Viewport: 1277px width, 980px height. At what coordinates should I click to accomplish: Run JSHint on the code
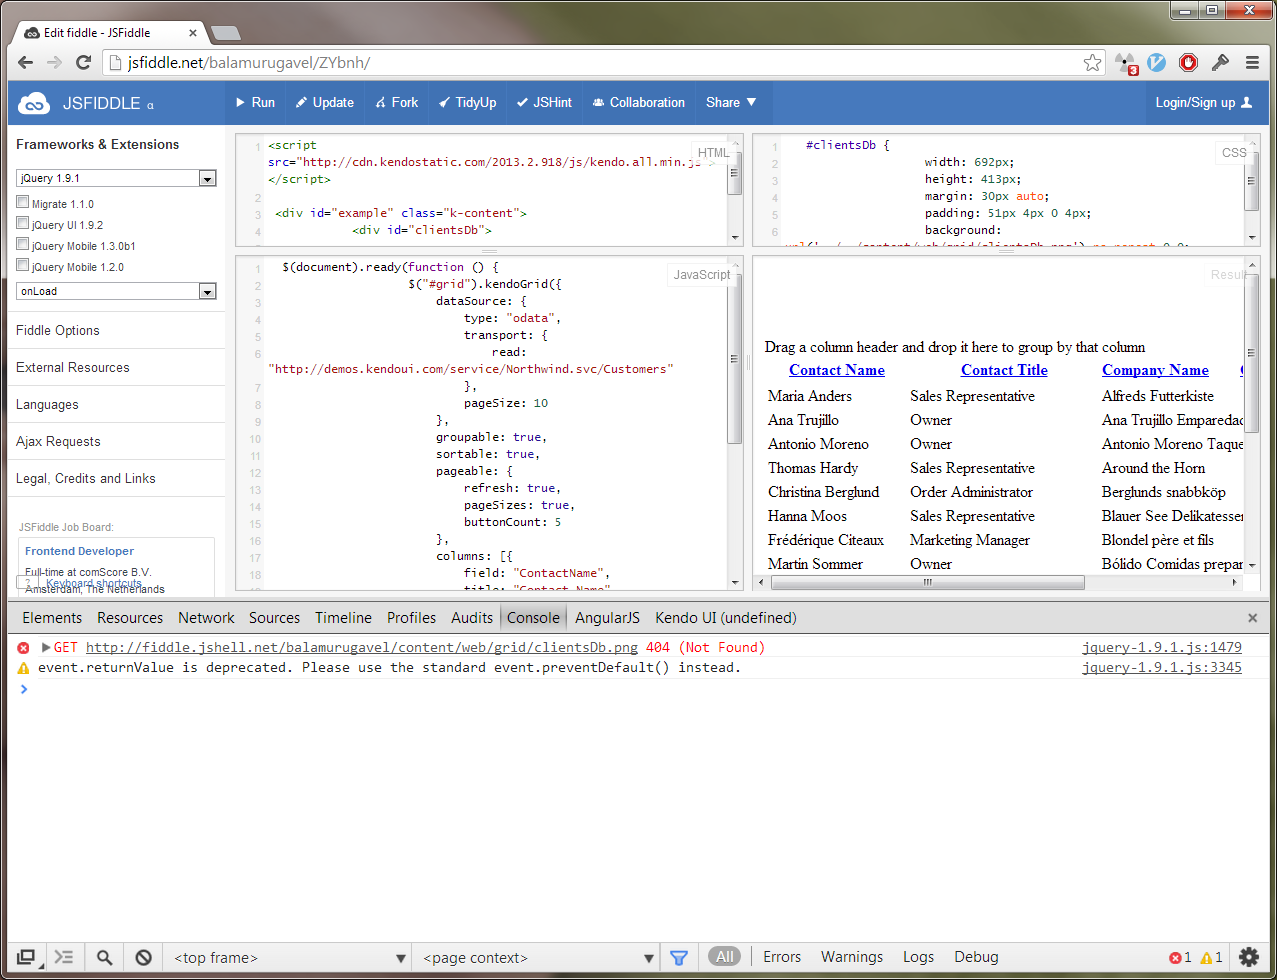pos(544,103)
